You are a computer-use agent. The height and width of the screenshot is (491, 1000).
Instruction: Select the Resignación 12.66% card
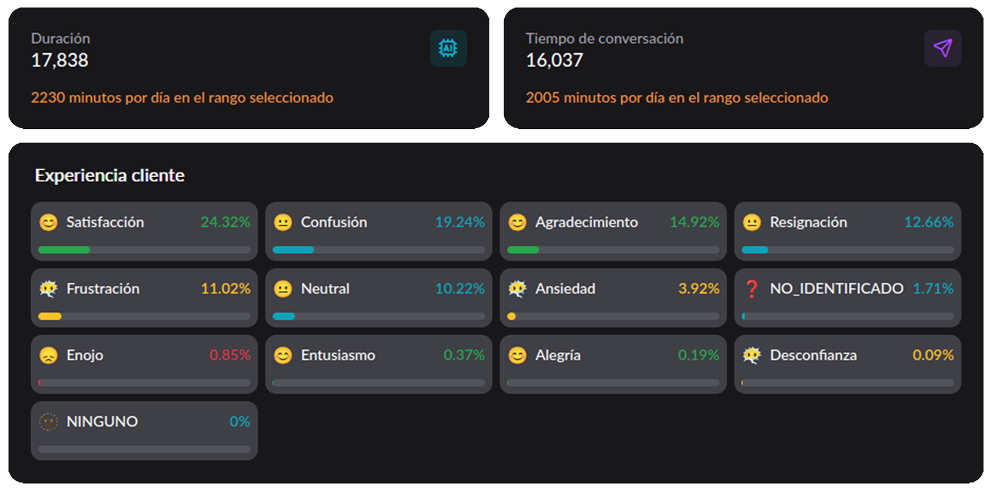tap(848, 231)
